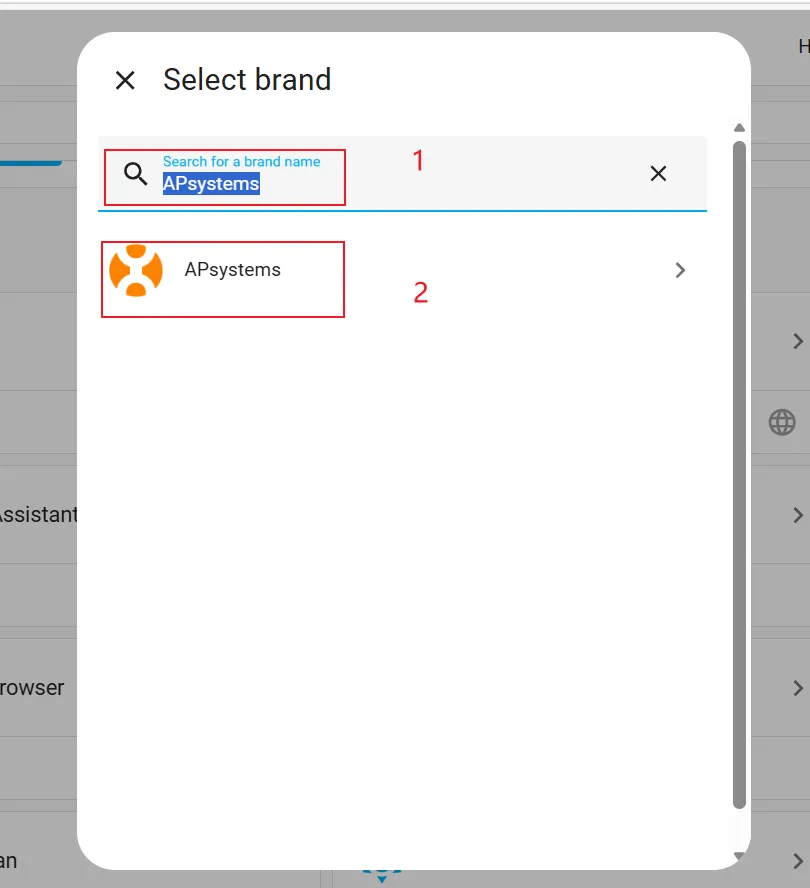Click the partially hidden Browser entry

point(32,688)
